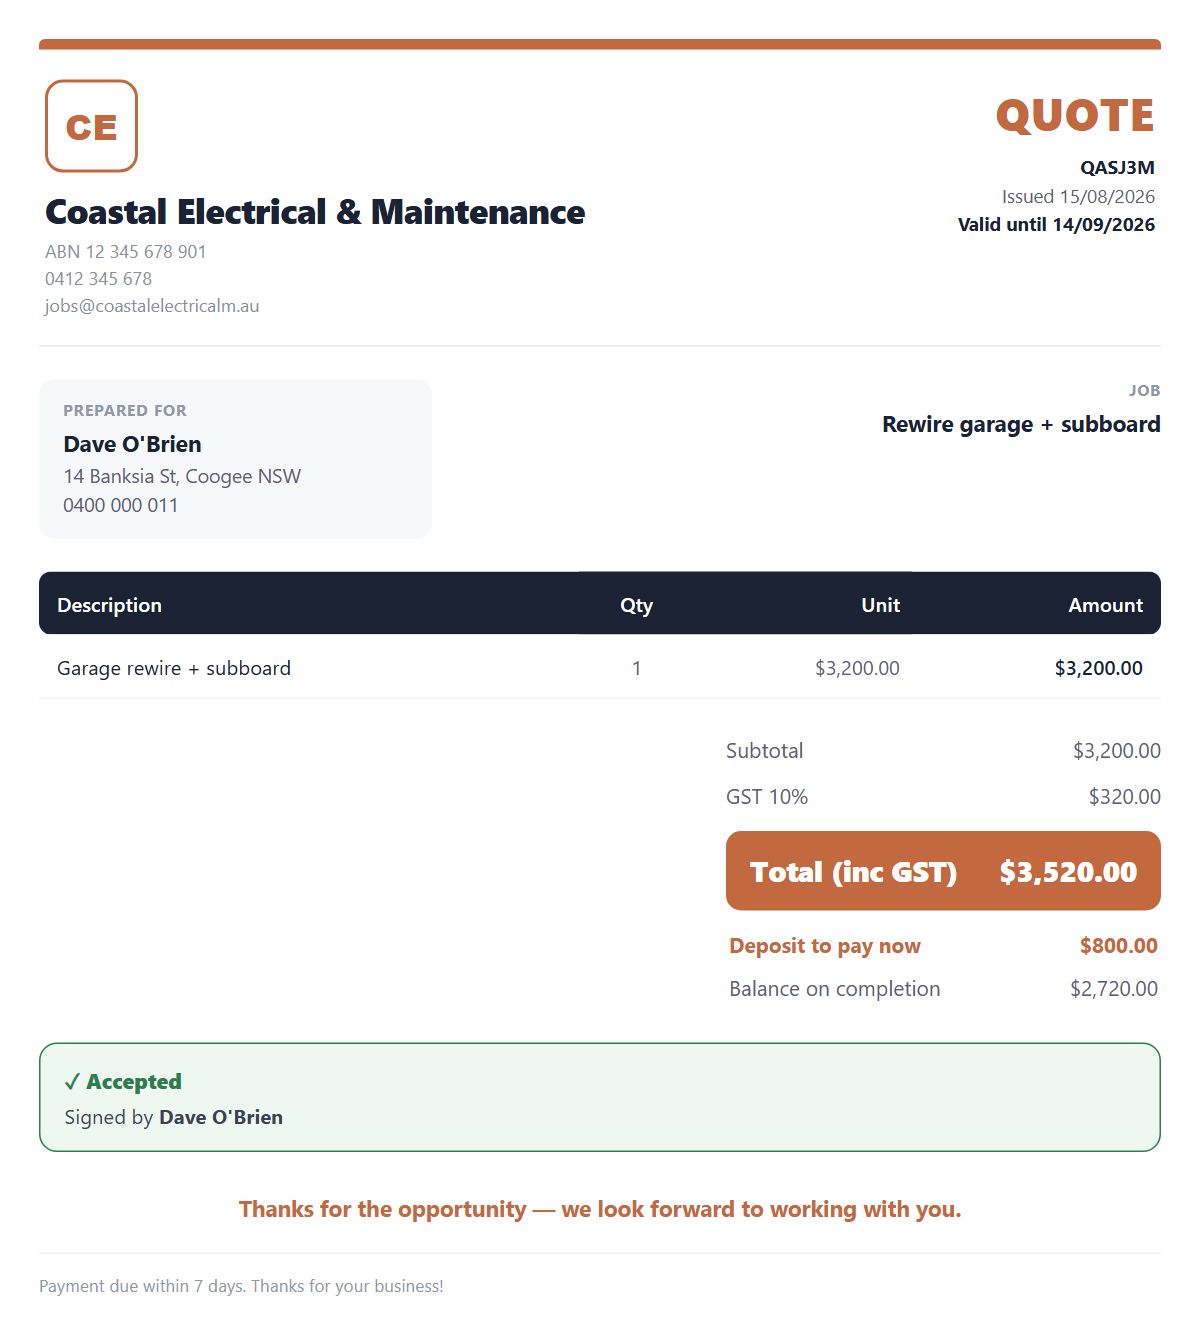
Task: Click the Description column header
Action: pos(109,605)
